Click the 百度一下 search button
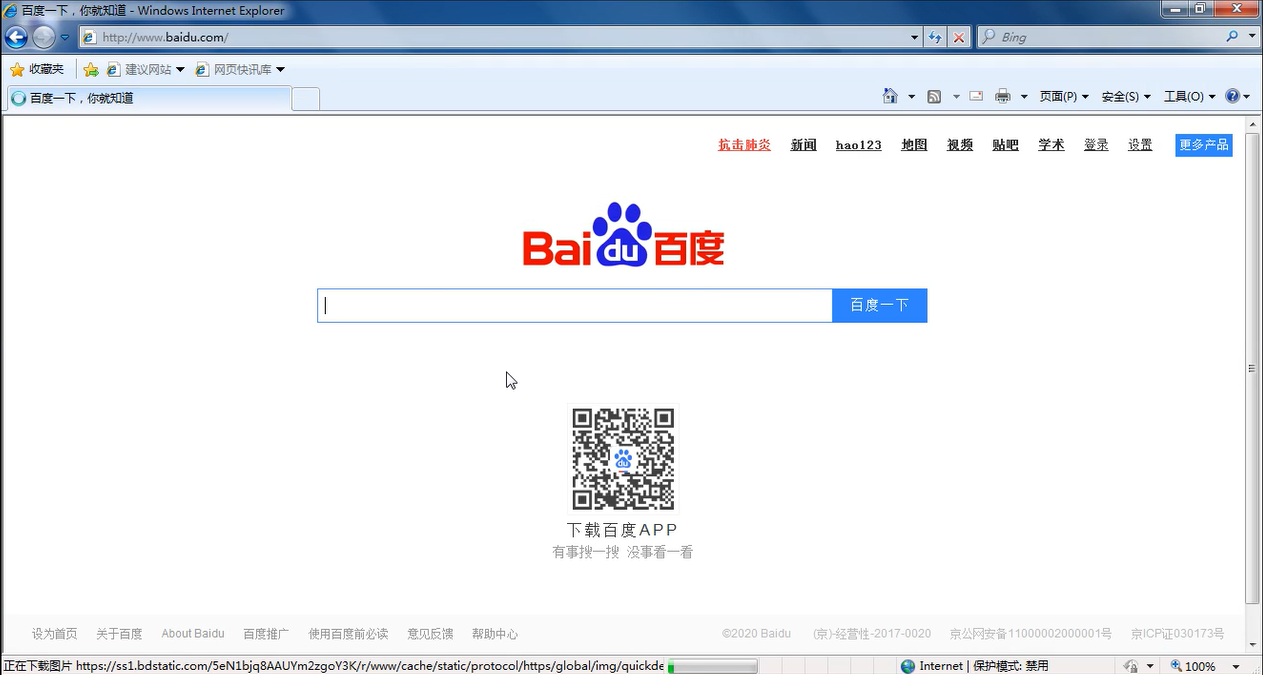This screenshot has height=675, width=1263. [879, 304]
